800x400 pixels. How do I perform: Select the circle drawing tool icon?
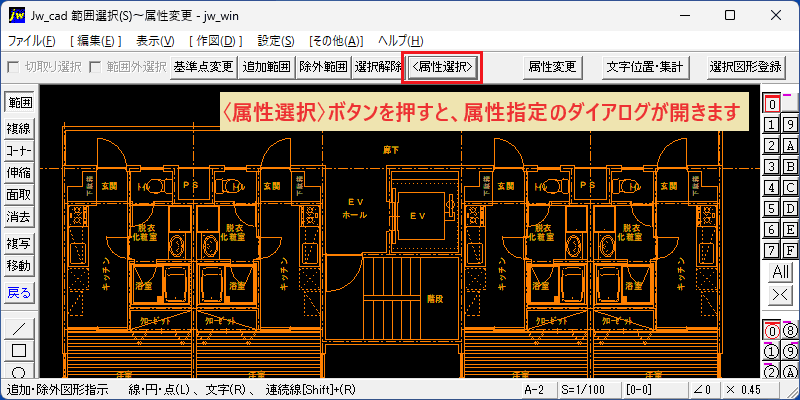(x=19, y=371)
